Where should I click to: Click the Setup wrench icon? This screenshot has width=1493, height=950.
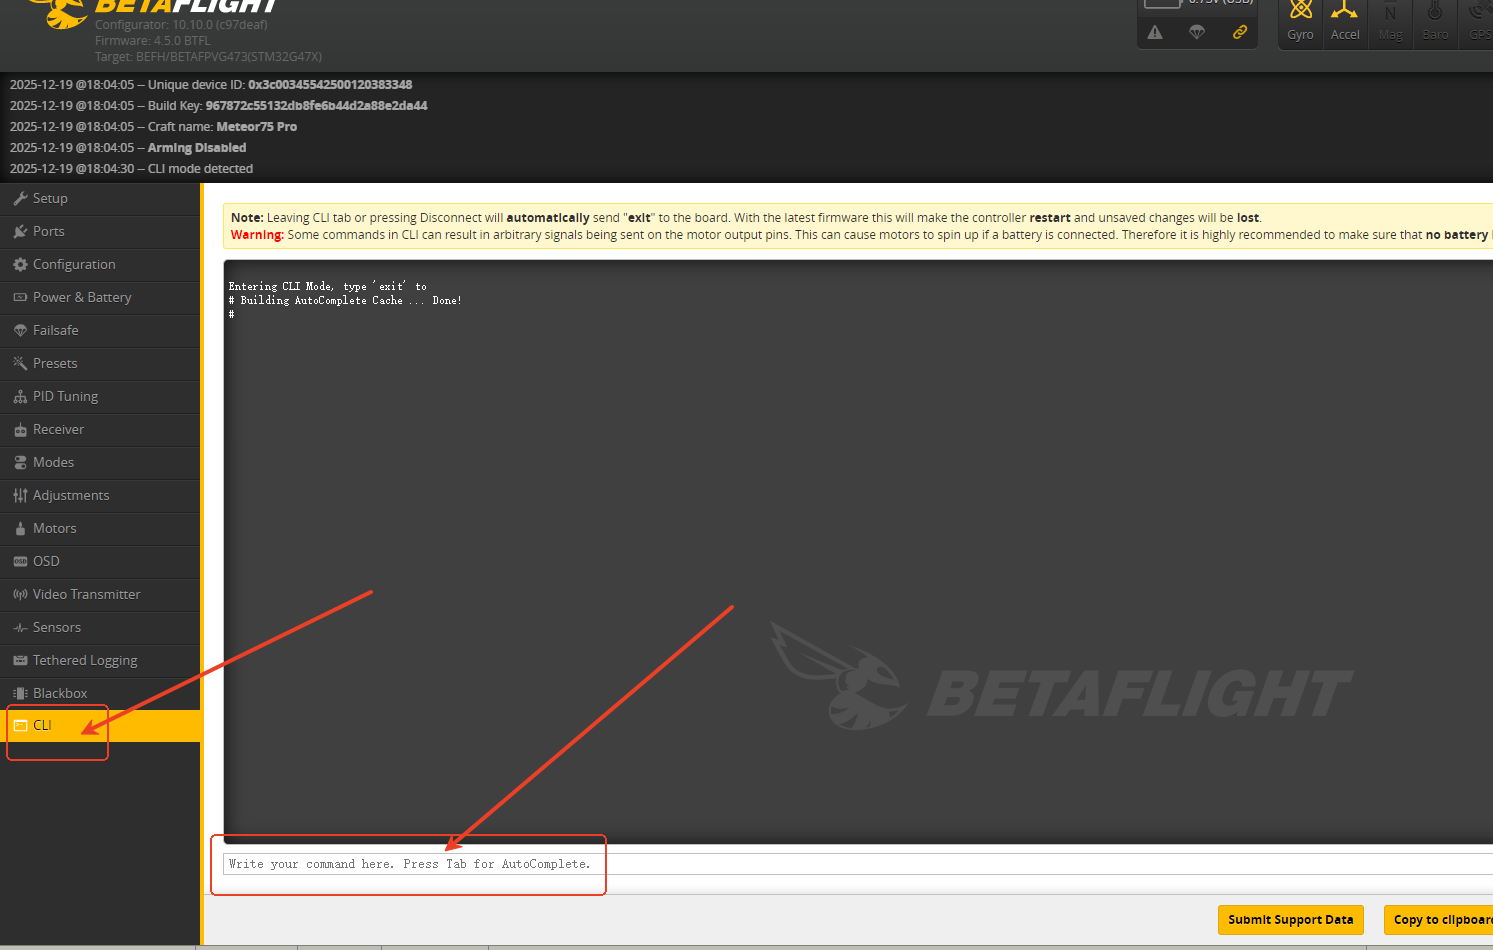(x=20, y=198)
